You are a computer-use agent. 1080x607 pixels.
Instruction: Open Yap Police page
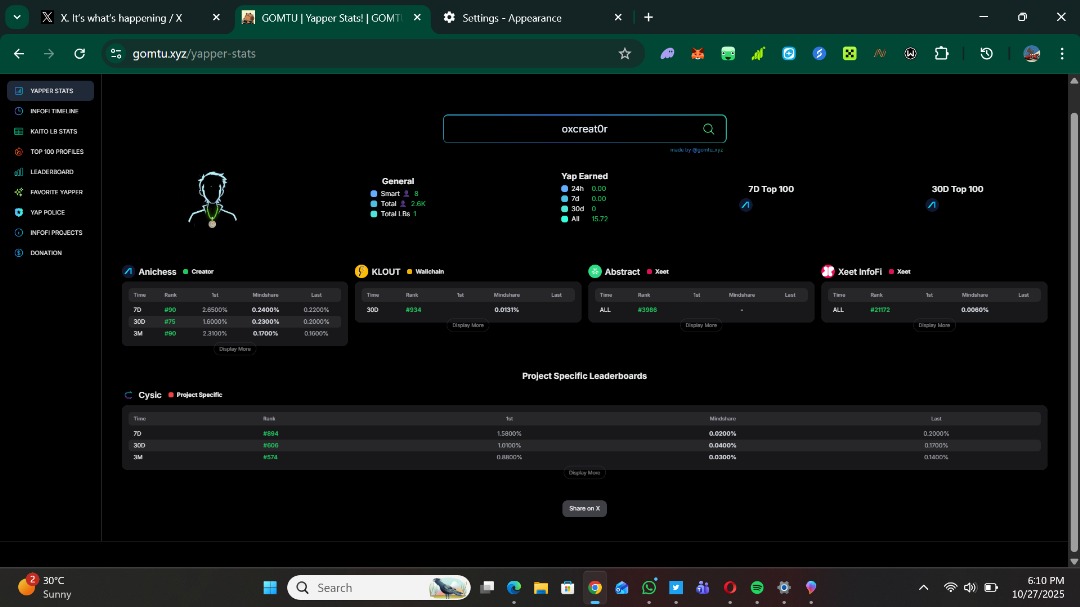[50, 212]
